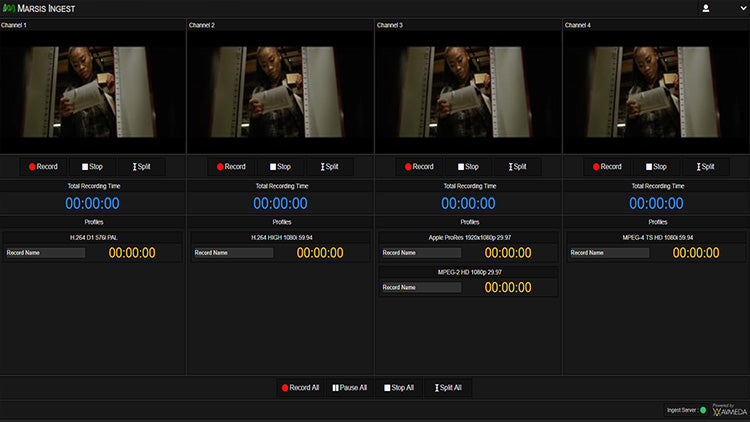Image resolution: width=750 pixels, height=422 pixels.
Task: Stop the Channel 2 recording
Action: pos(282,167)
